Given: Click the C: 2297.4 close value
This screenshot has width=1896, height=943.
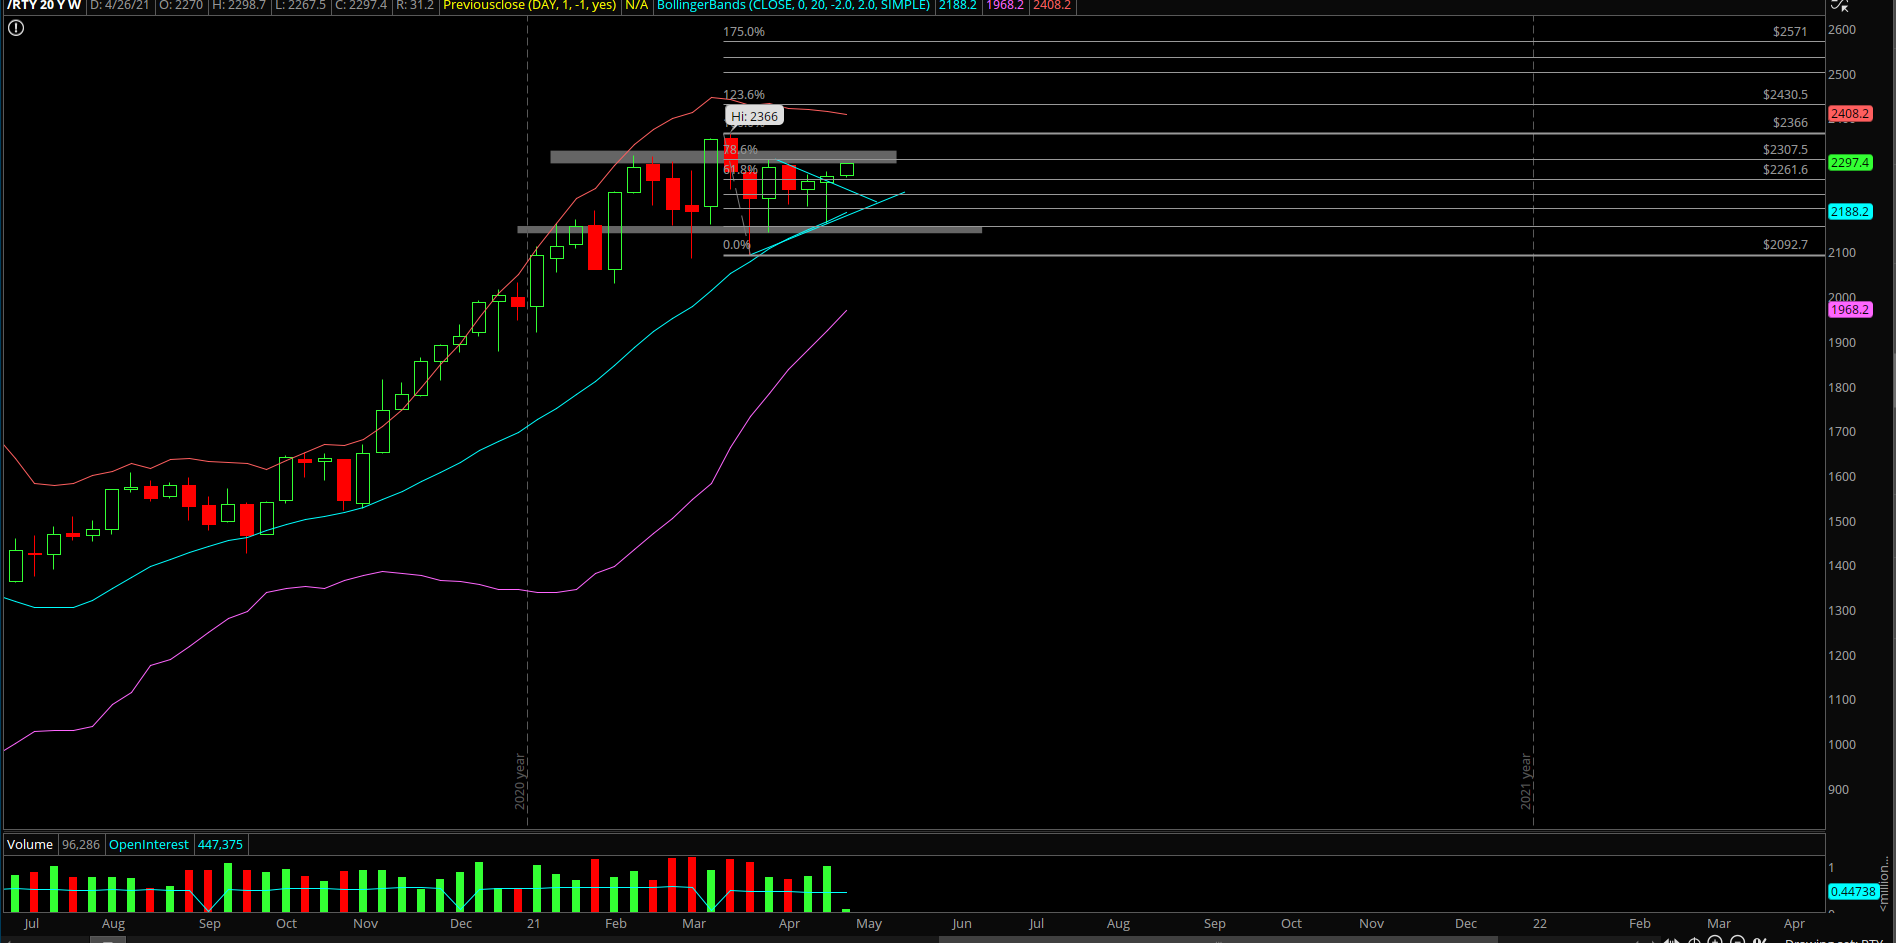Looking at the screenshot, I should pos(360,5).
